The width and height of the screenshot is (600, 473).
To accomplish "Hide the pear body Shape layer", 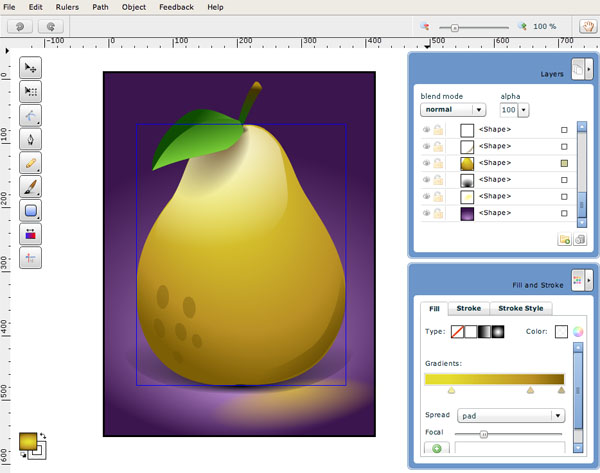I will click(427, 163).
